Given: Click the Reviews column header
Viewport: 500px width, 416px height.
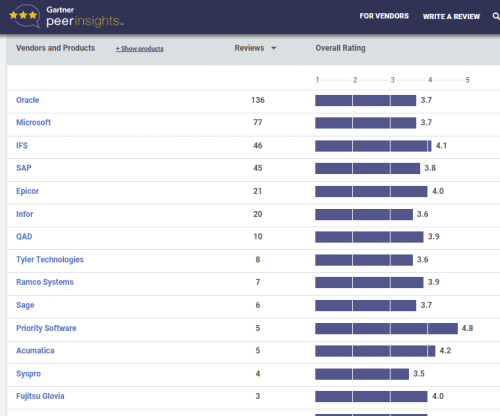Looking at the screenshot, I should coord(249,48).
